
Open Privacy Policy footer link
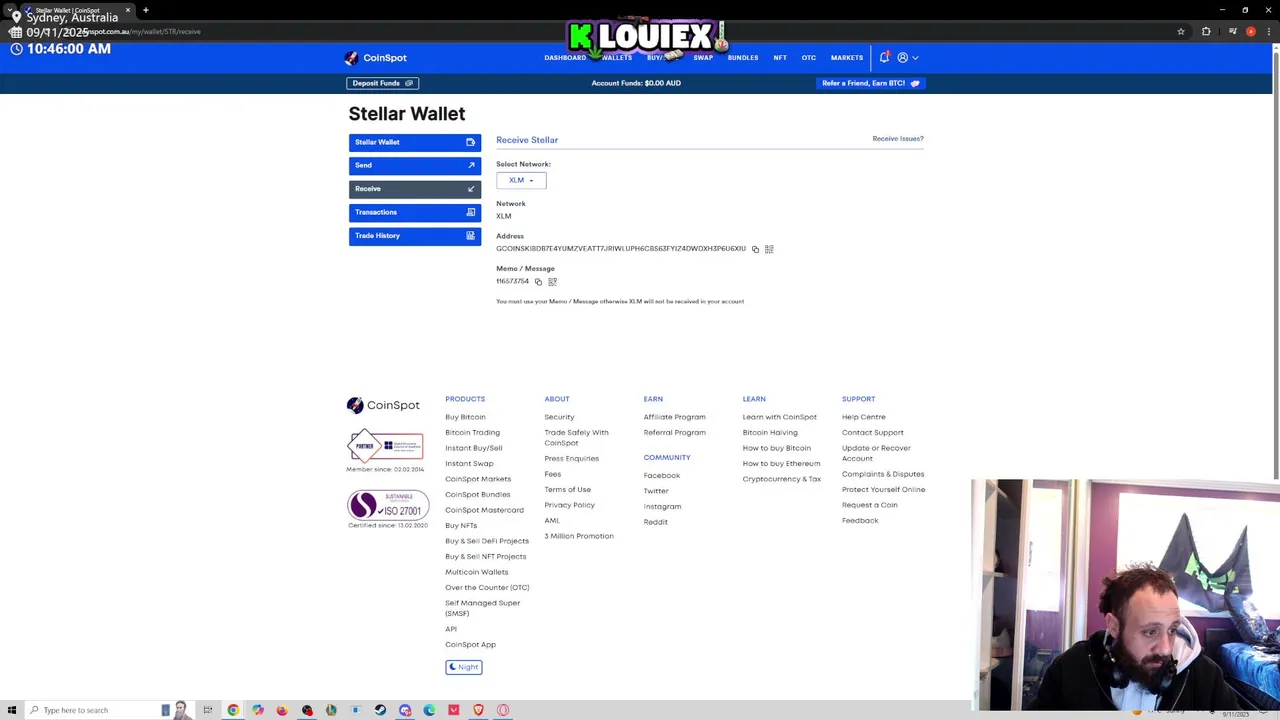(569, 505)
